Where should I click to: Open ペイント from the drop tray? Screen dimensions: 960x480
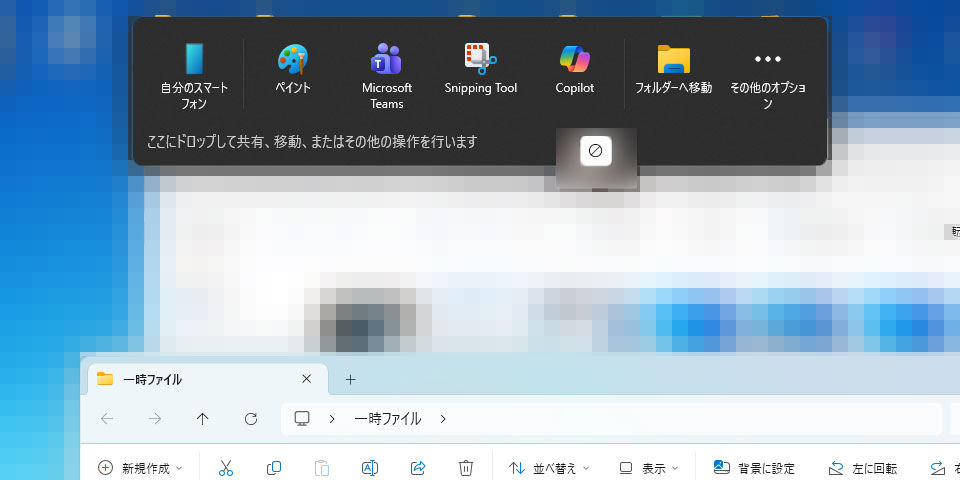(293, 68)
